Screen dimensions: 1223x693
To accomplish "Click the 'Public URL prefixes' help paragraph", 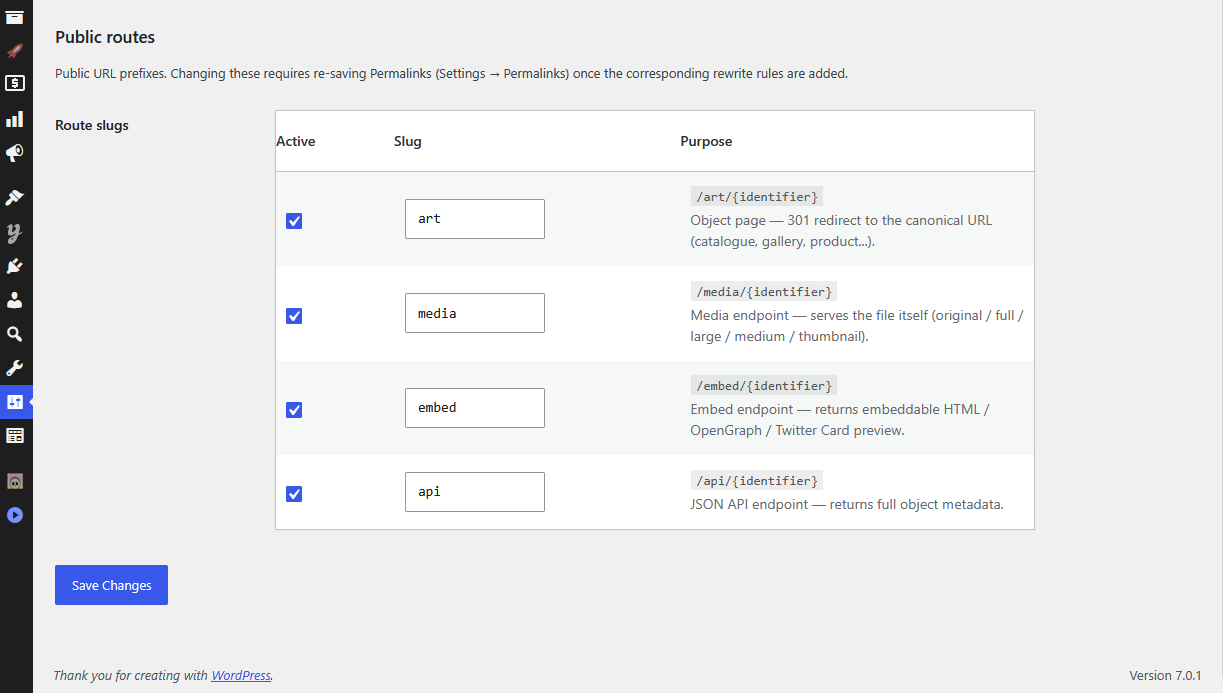I will [x=451, y=74].
